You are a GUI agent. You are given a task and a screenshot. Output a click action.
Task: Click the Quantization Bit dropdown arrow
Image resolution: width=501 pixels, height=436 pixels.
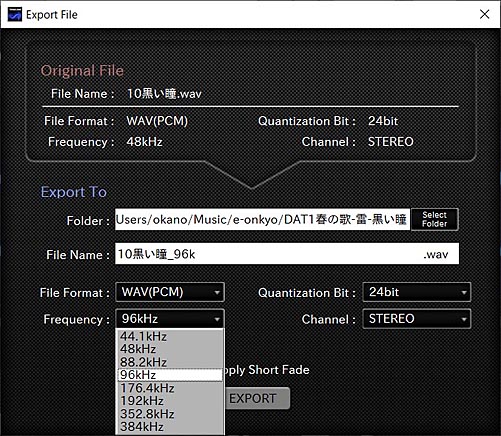tap(464, 292)
